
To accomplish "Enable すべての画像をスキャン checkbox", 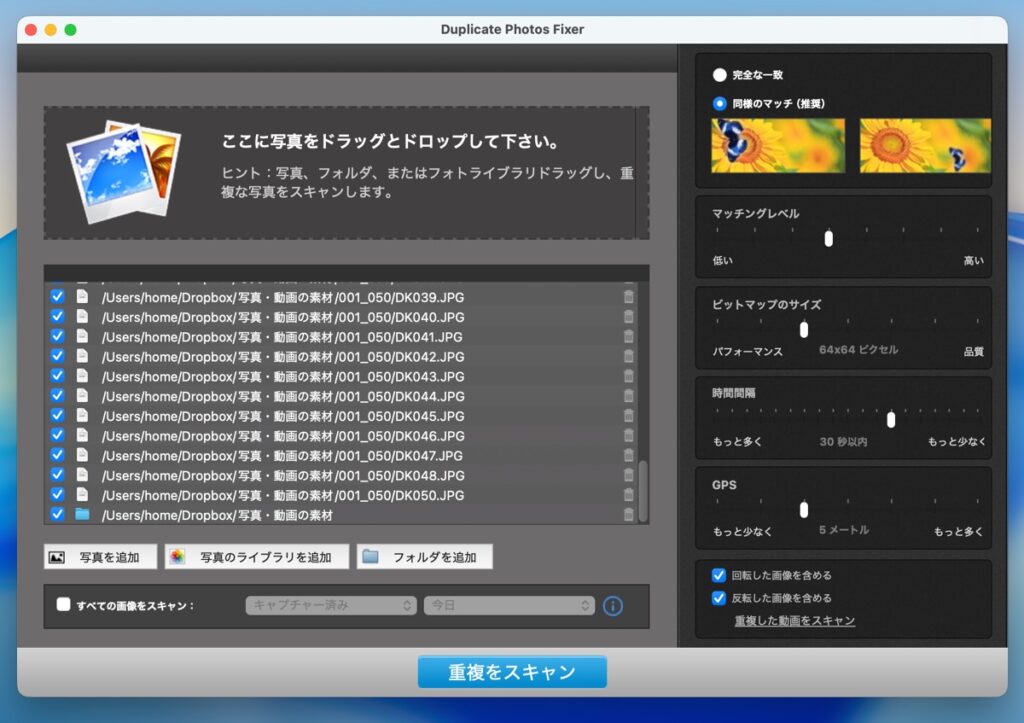I will [64, 605].
